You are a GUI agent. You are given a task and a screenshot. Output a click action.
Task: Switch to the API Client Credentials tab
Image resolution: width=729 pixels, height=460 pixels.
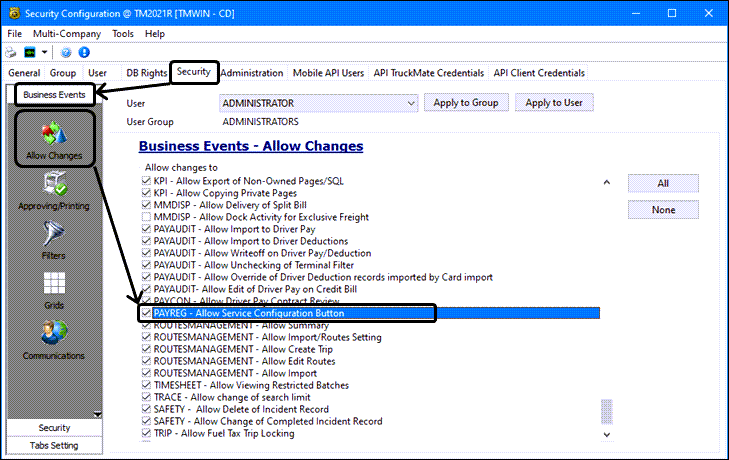click(539, 73)
